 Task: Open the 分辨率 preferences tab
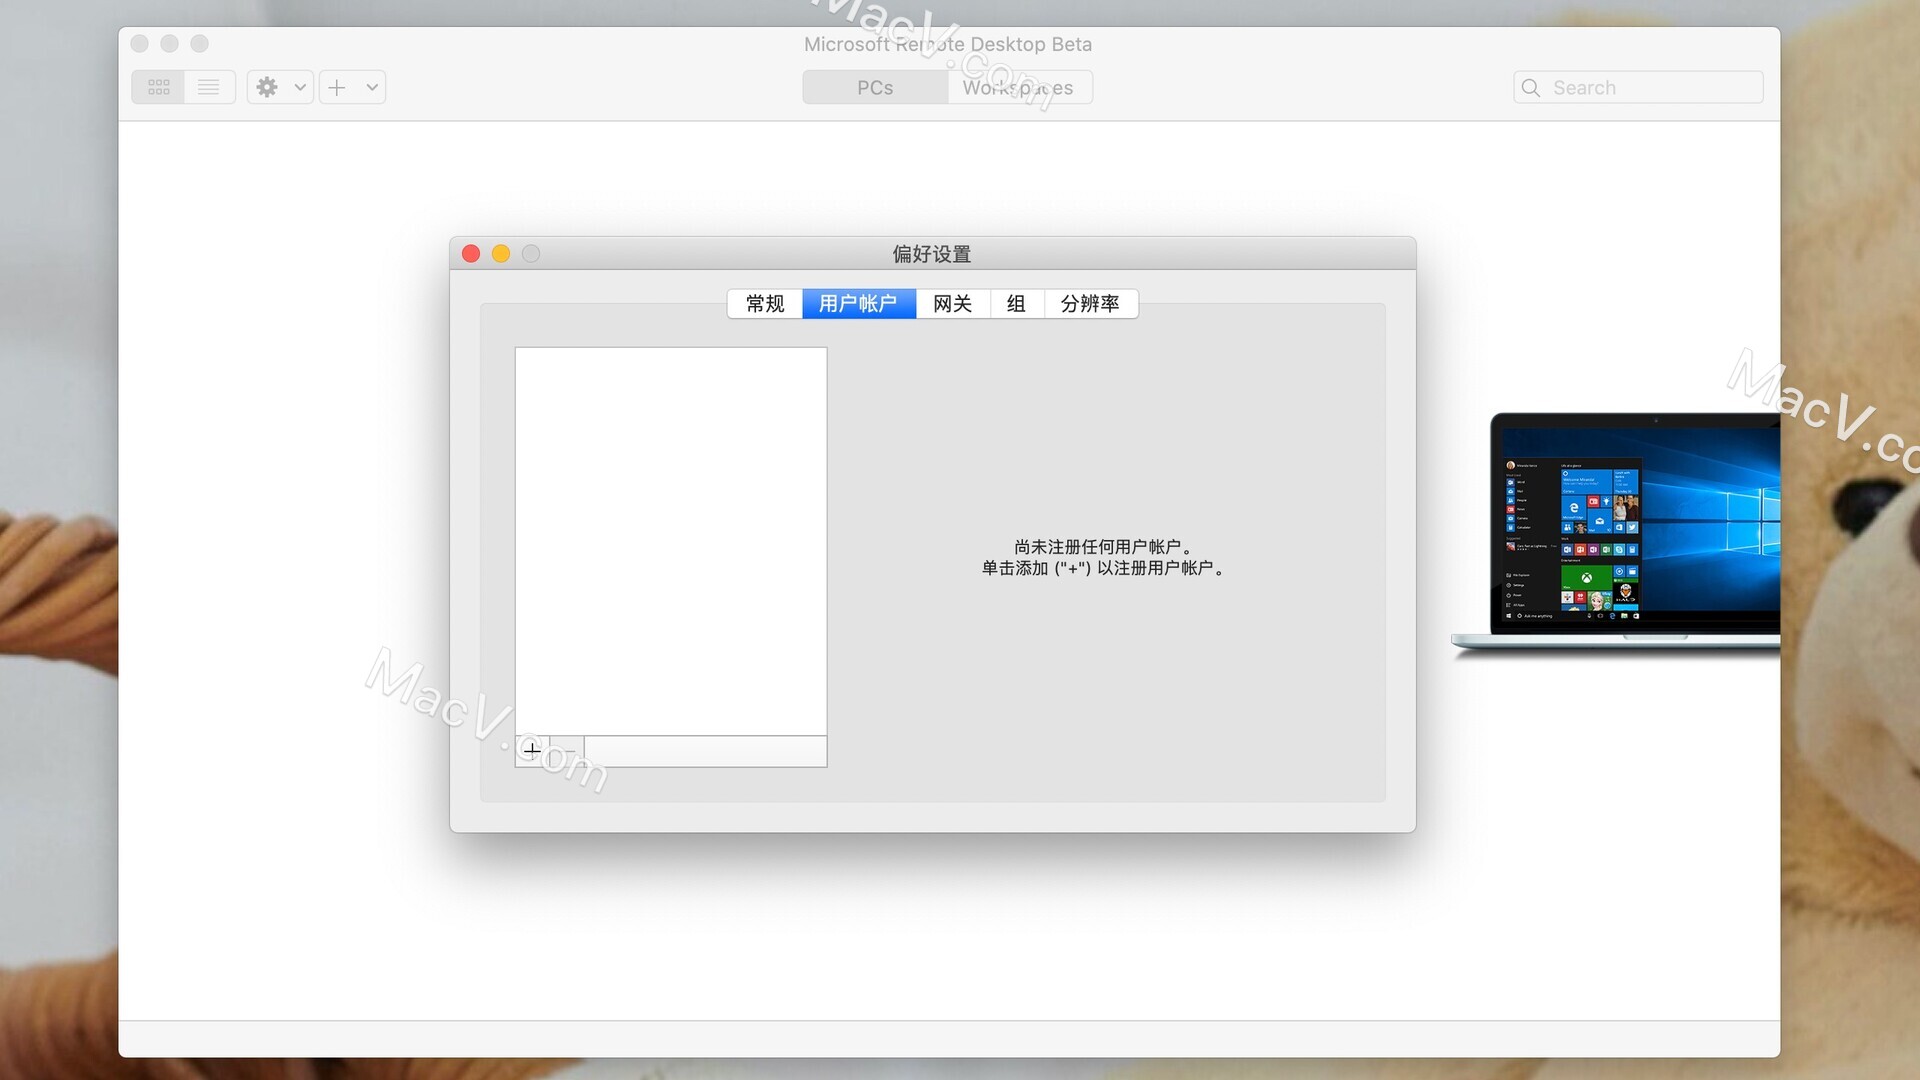point(1090,303)
